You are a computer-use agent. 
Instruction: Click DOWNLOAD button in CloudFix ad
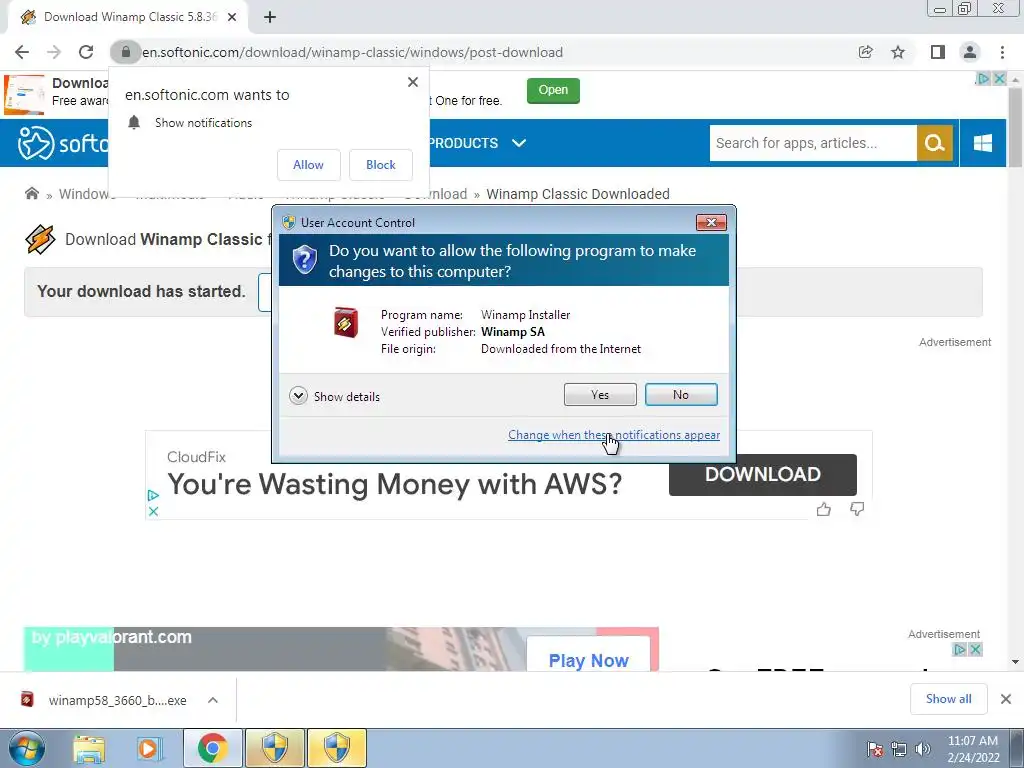pyautogui.click(x=763, y=475)
